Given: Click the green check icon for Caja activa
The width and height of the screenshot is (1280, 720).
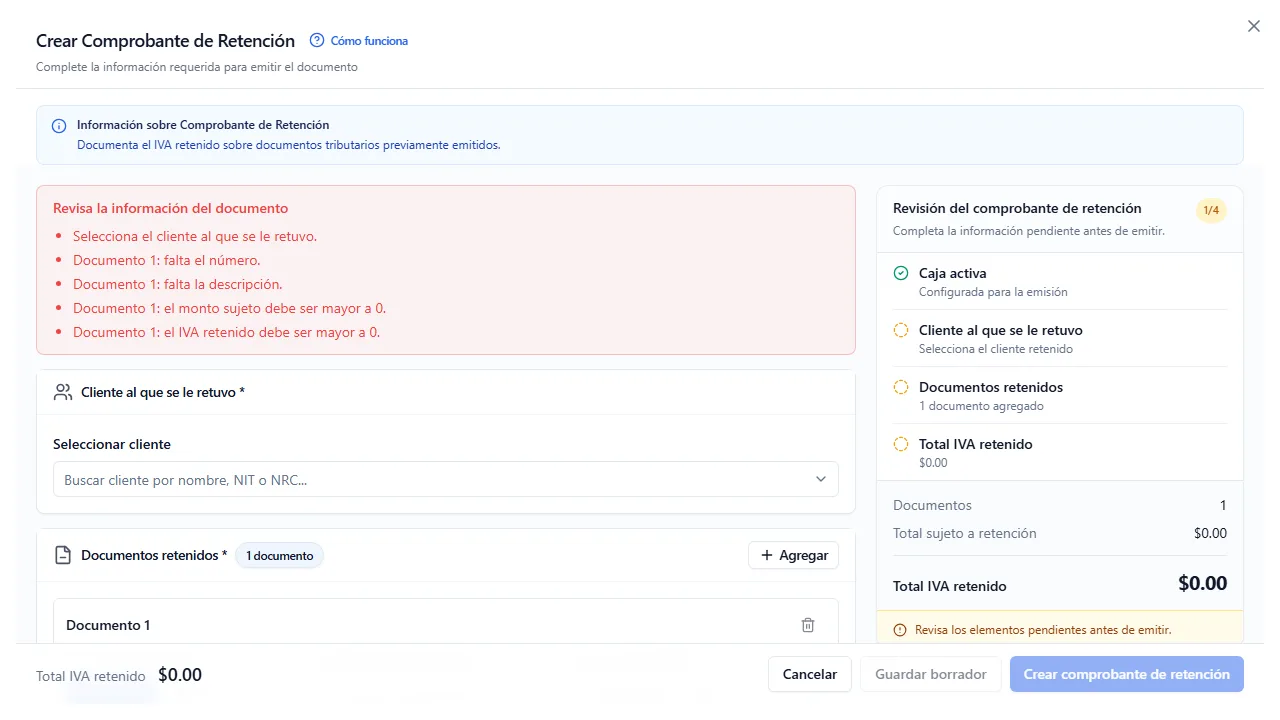Looking at the screenshot, I should [x=901, y=273].
